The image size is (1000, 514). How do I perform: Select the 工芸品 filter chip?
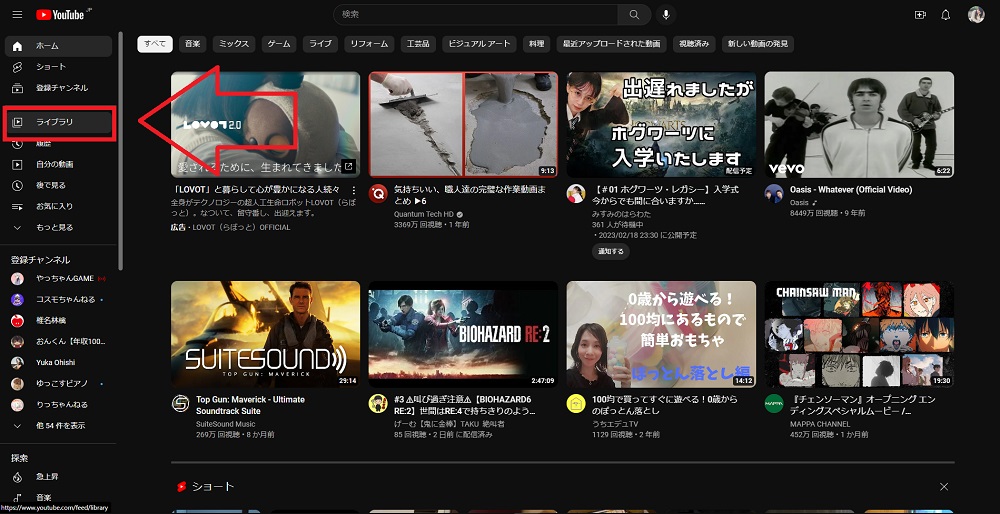tap(418, 44)
